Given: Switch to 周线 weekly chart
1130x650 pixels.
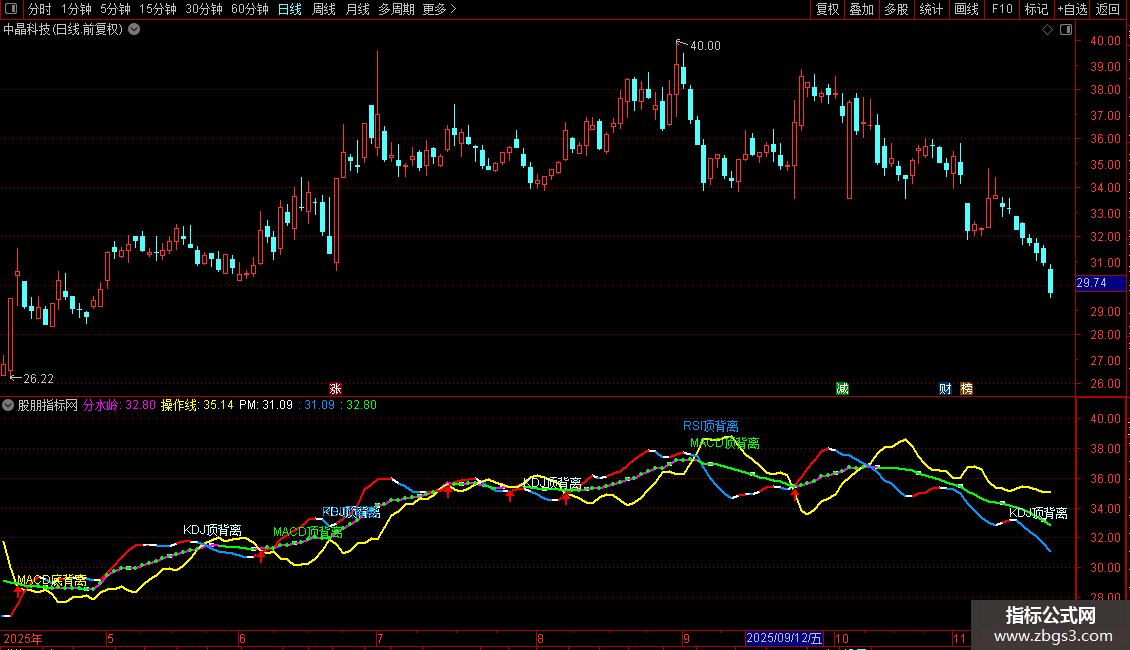Looking at the screenshot, I should (x=324, y=9).
